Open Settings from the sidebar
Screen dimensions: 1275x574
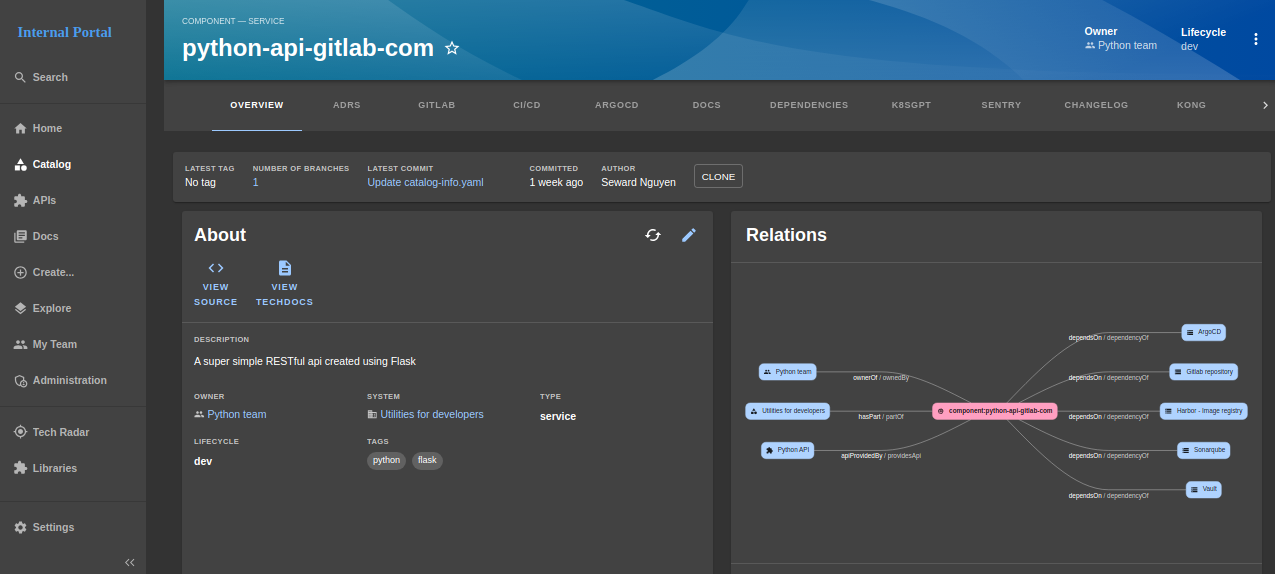click(x=53, y=527)
